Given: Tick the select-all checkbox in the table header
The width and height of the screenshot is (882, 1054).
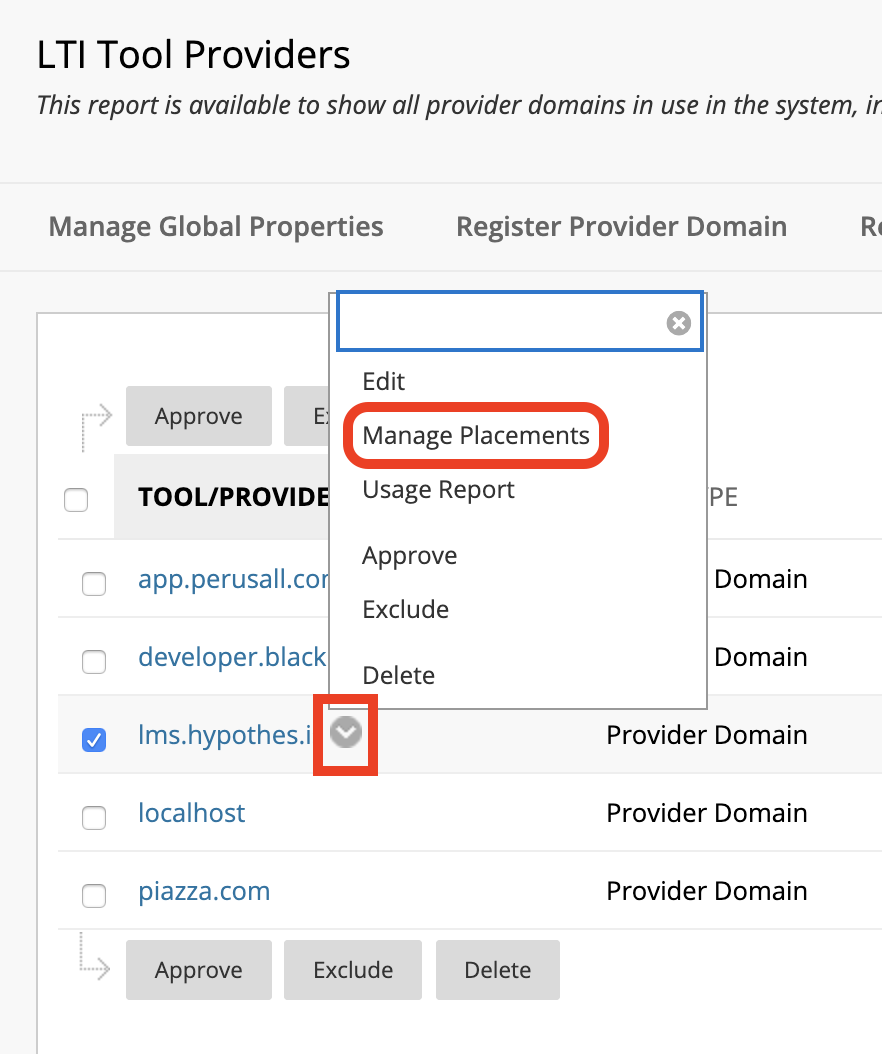Looking at the screenshot, I should (76, 500).
